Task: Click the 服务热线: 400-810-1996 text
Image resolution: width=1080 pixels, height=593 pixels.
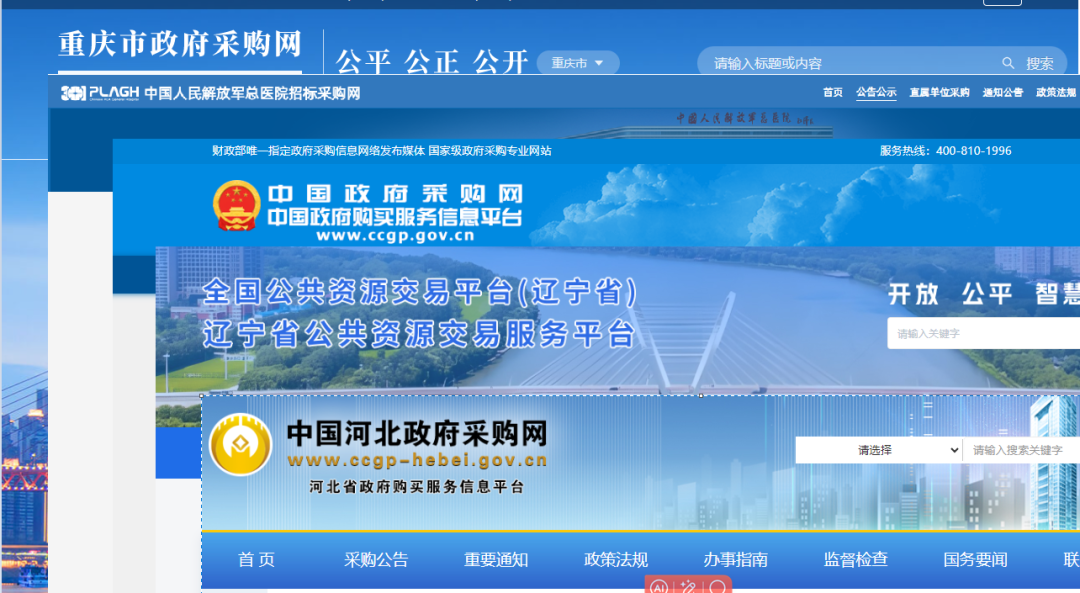Action: pyautogui.click(x=946, y=151)
